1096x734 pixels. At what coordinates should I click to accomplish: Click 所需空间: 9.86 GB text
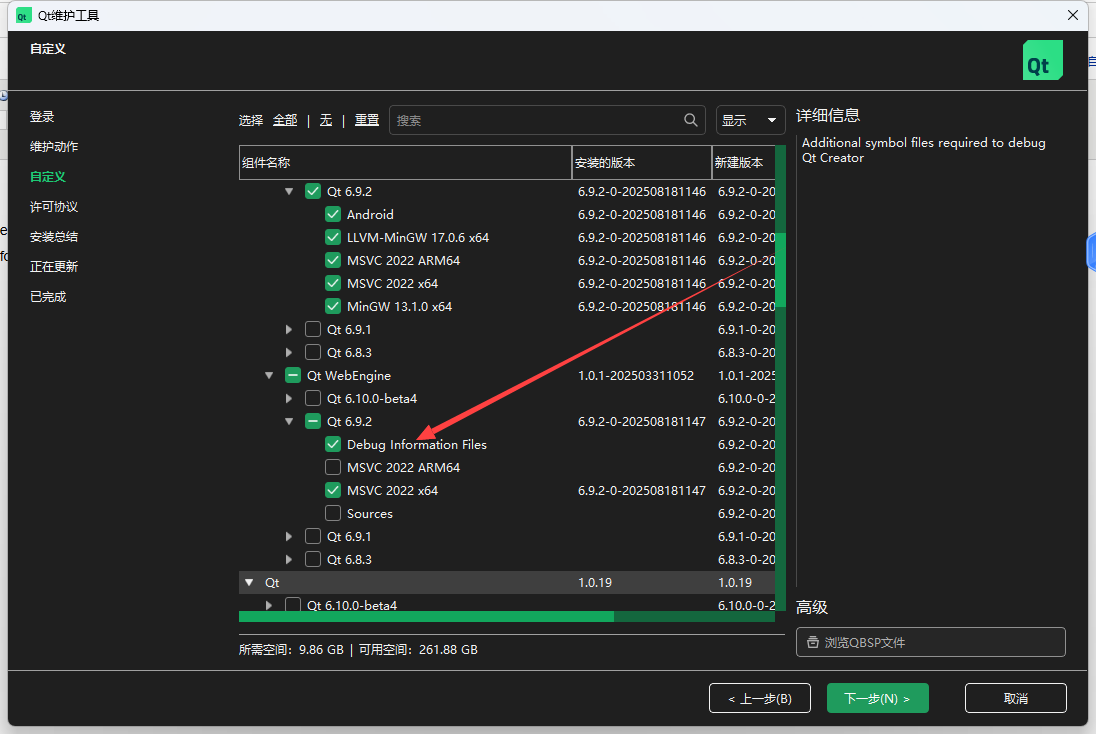pos(291,649)
